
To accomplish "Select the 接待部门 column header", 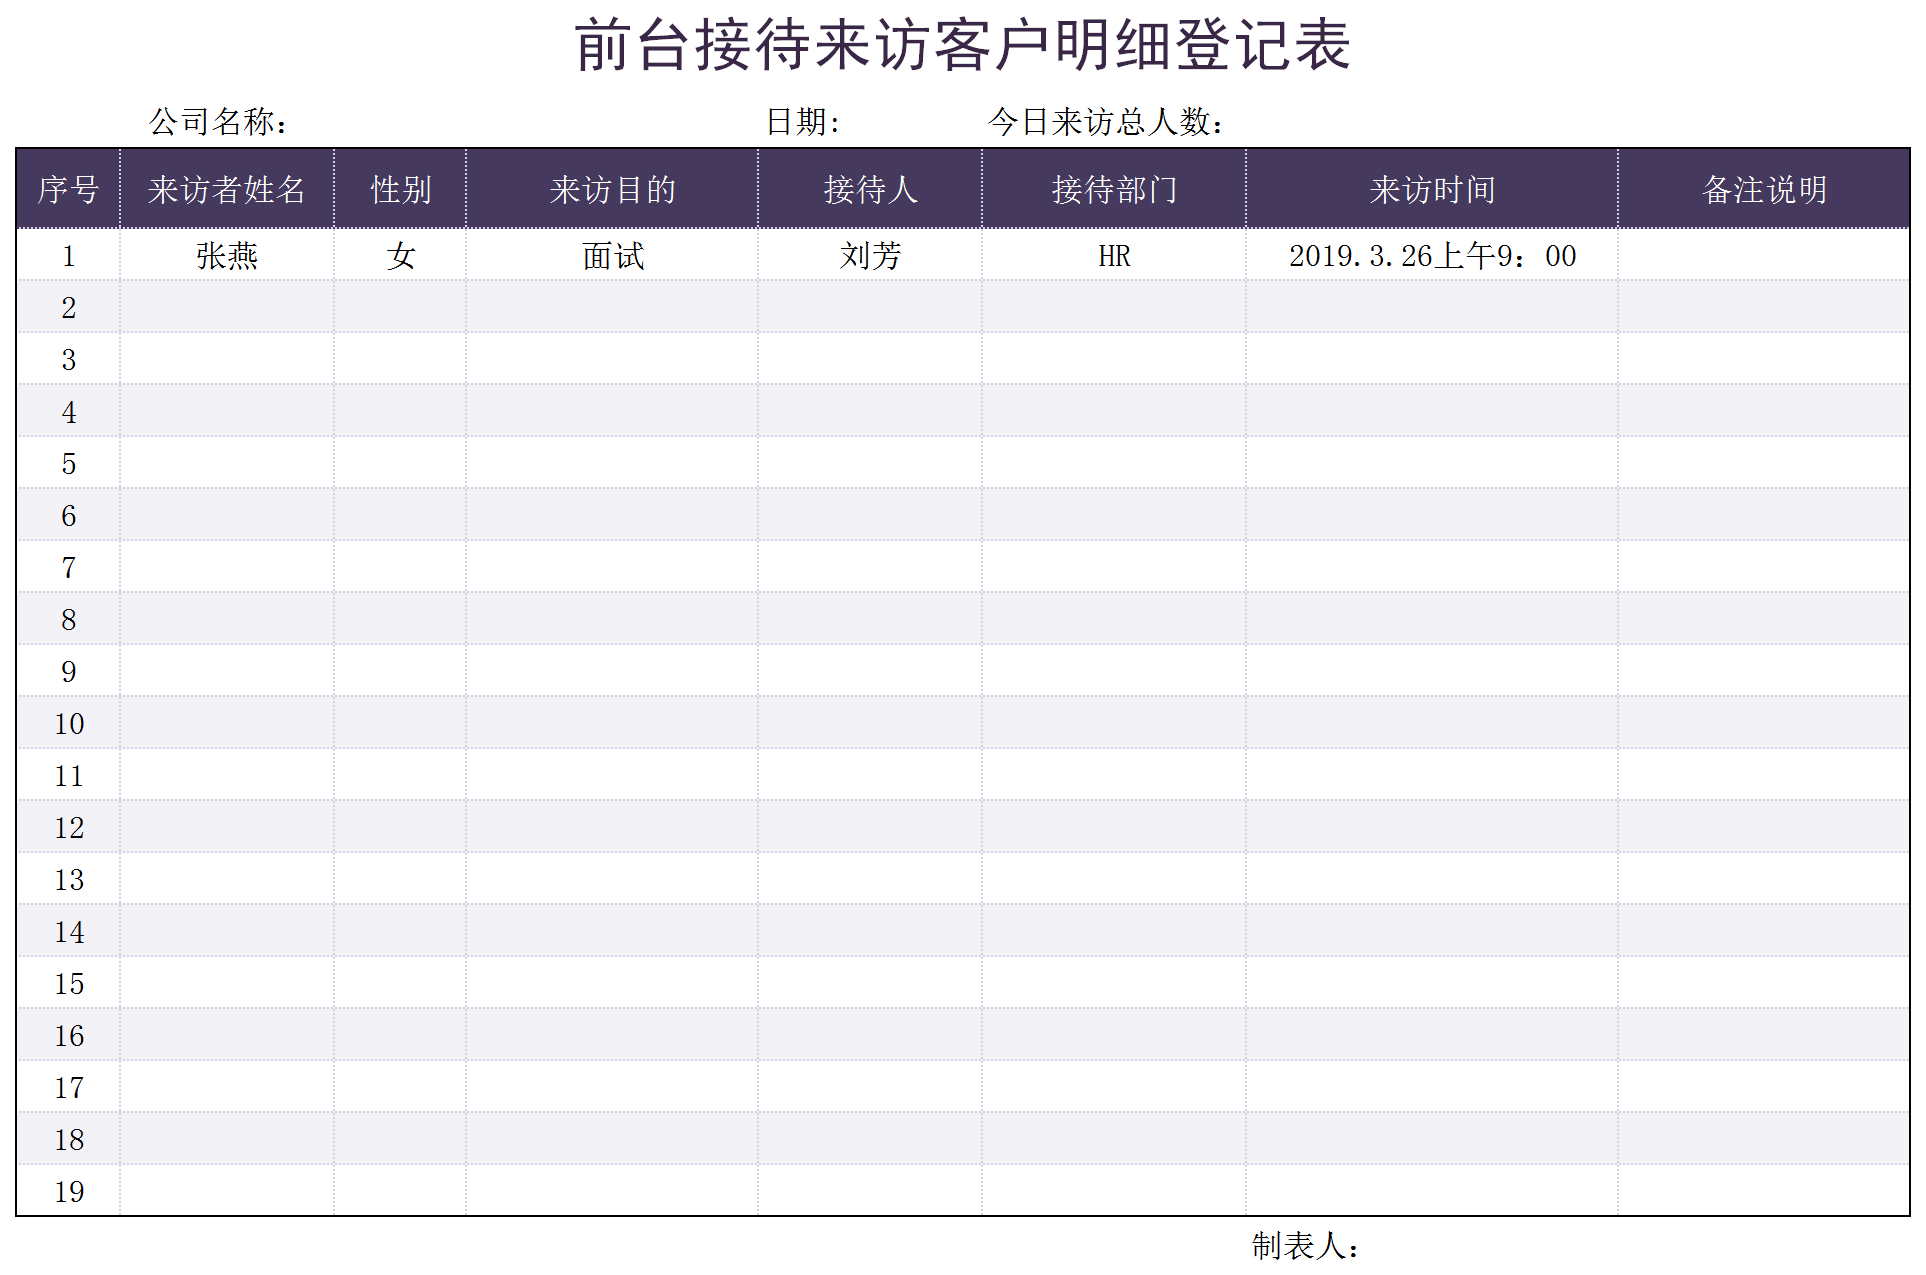I will point(1114,189).
